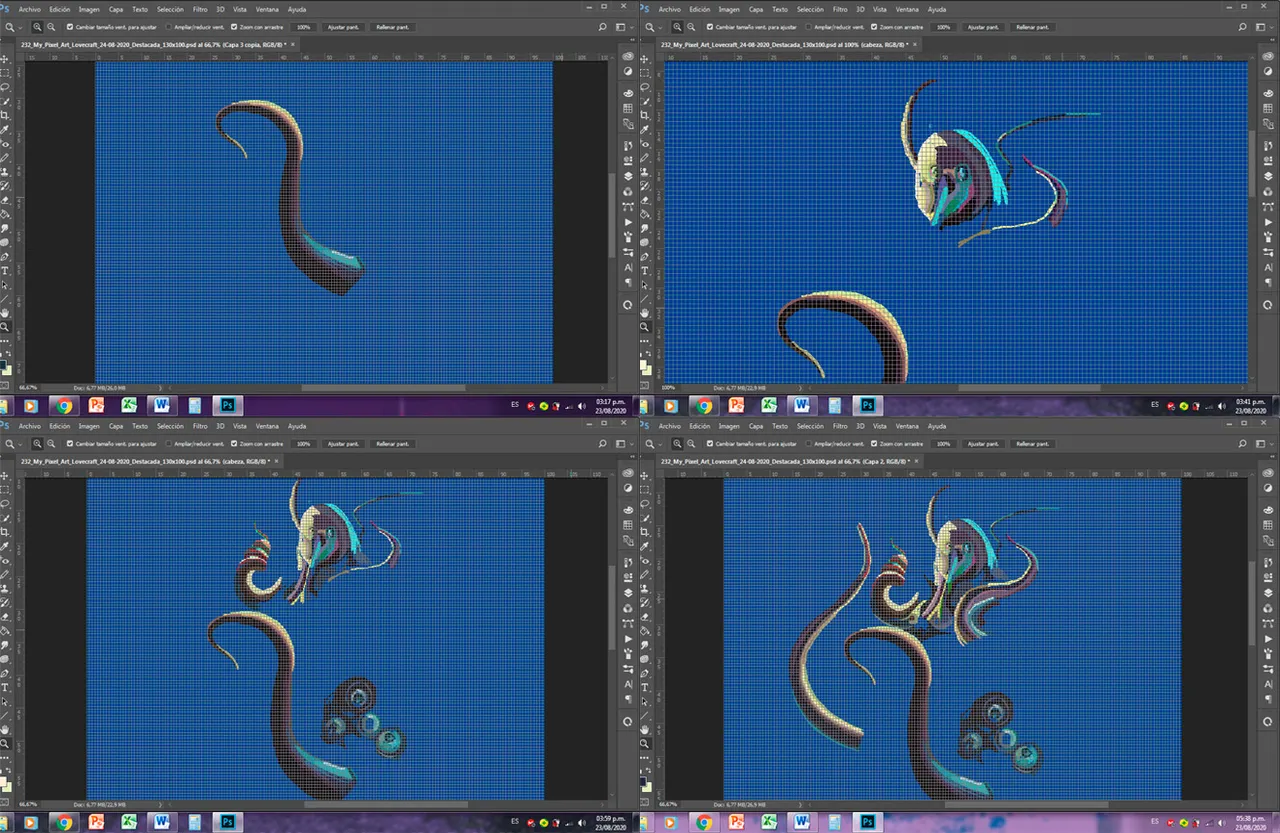1280x833 pixels.
Task: Click the search icon in bottom-right window
Action: pos(1243,443)
